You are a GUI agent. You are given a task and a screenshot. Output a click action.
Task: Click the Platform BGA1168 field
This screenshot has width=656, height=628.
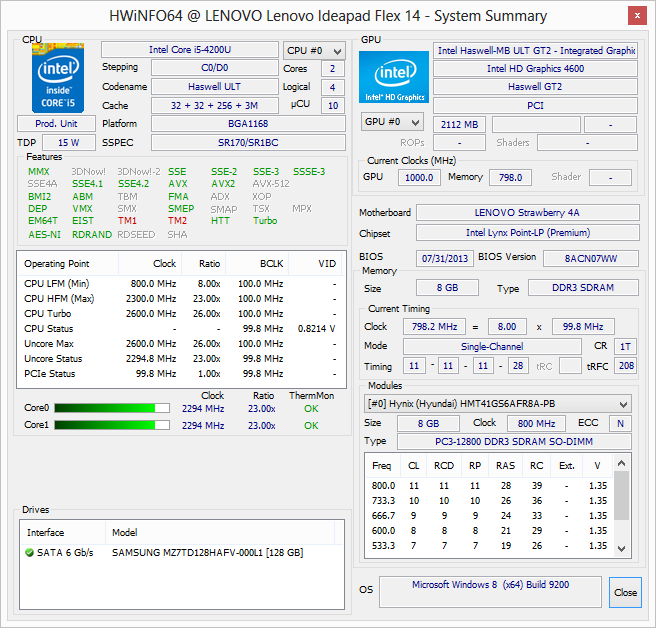pos(248,124)
